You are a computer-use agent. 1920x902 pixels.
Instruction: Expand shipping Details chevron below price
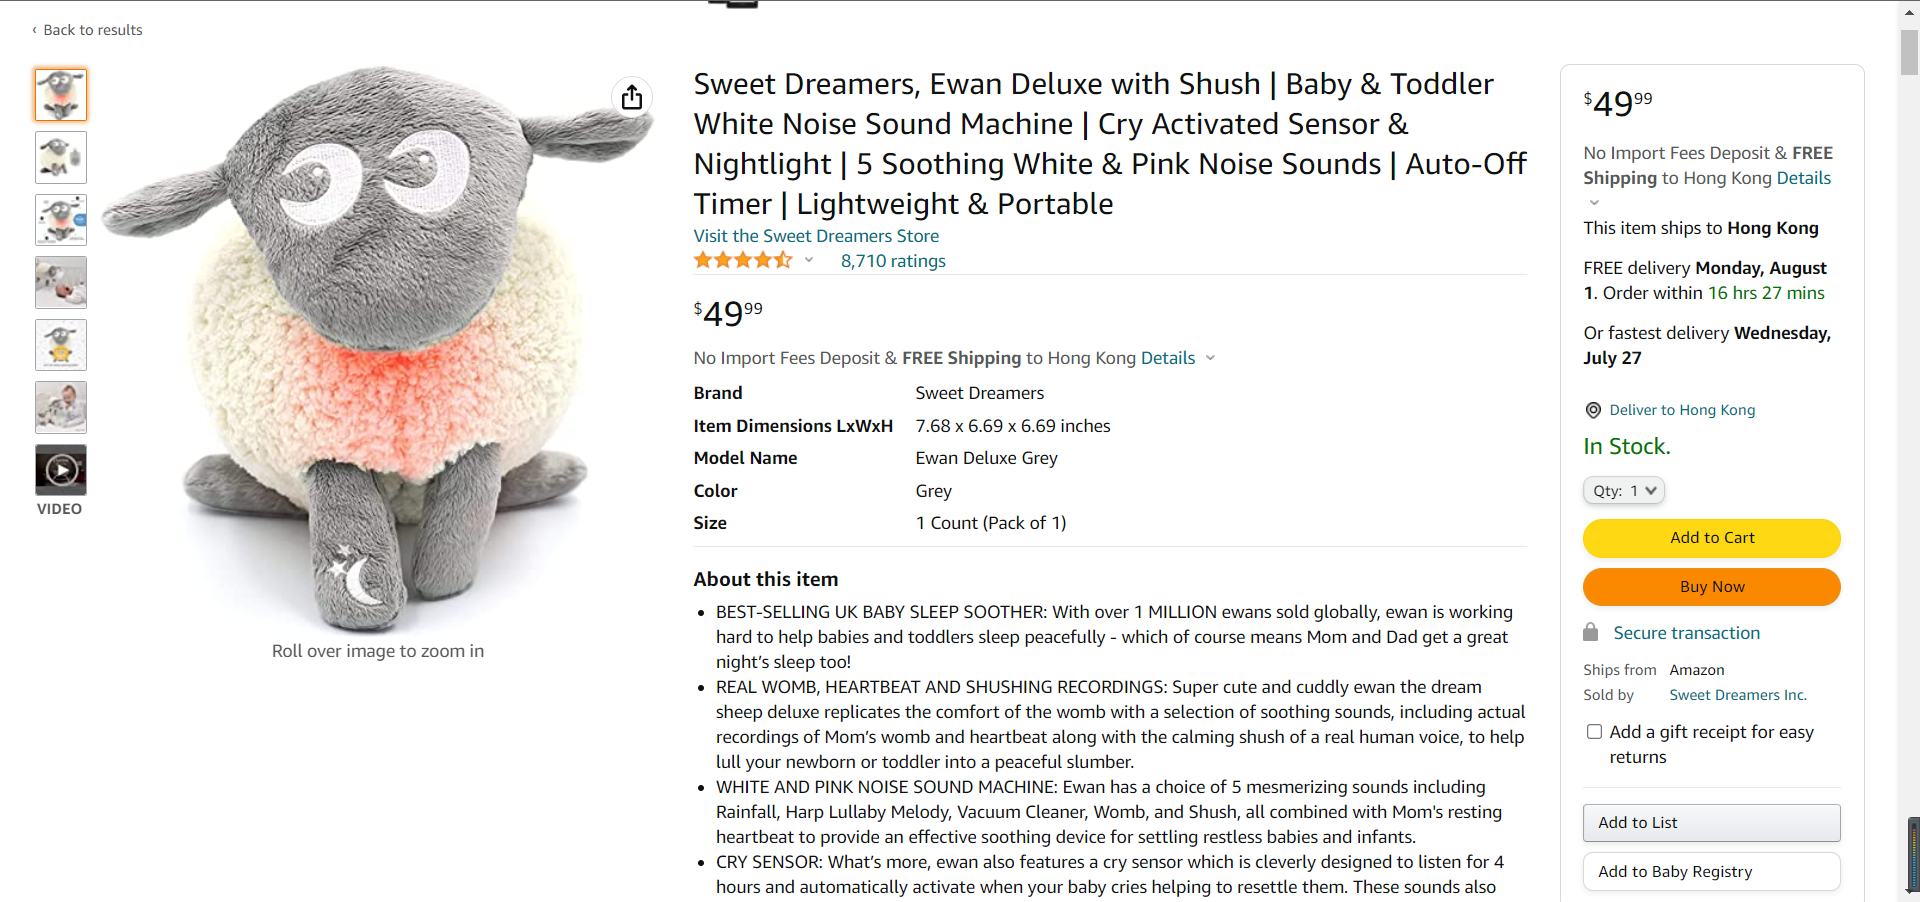click(x=1210, y=358)
